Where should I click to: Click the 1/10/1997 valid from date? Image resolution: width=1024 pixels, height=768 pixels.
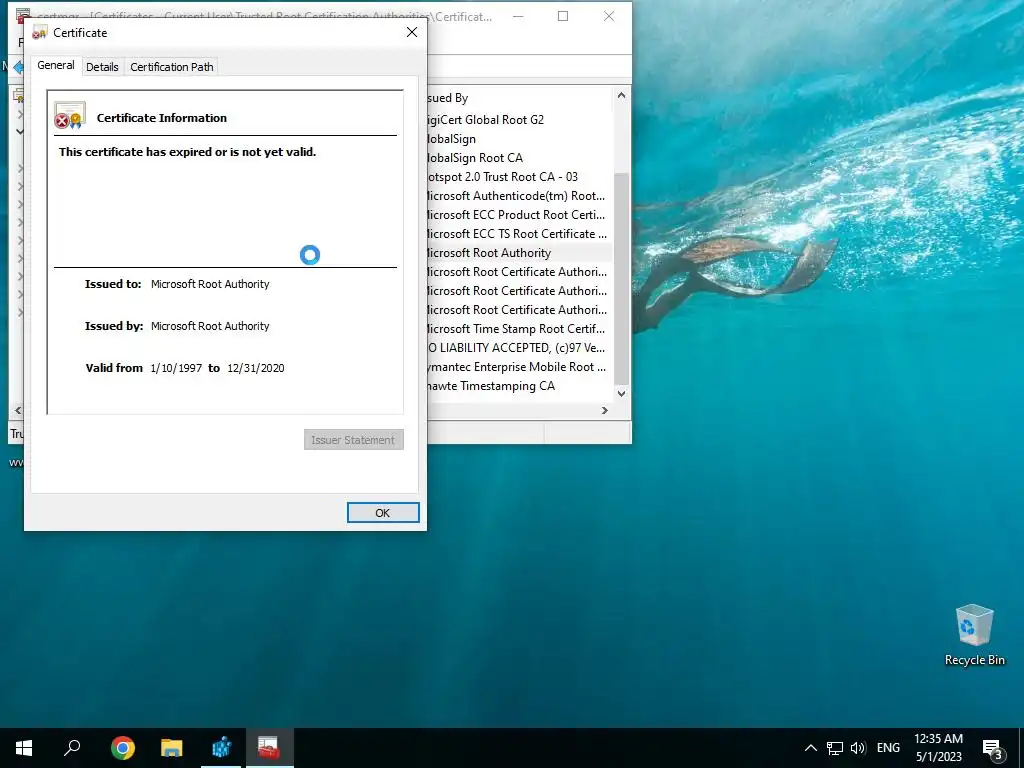(x=176, y=368)
